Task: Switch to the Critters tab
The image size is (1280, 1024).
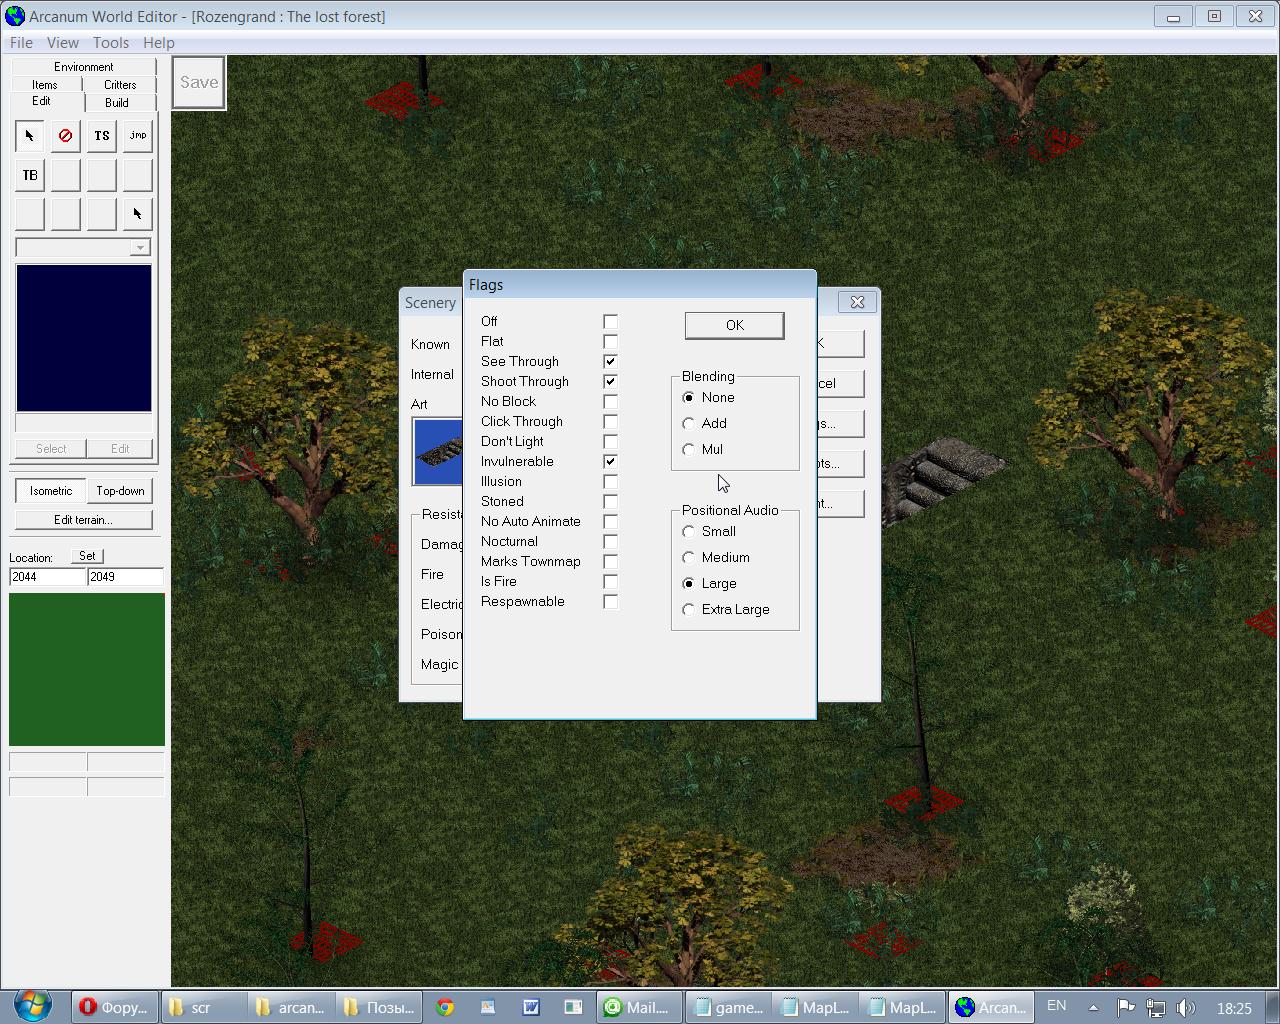Action: 120,85
